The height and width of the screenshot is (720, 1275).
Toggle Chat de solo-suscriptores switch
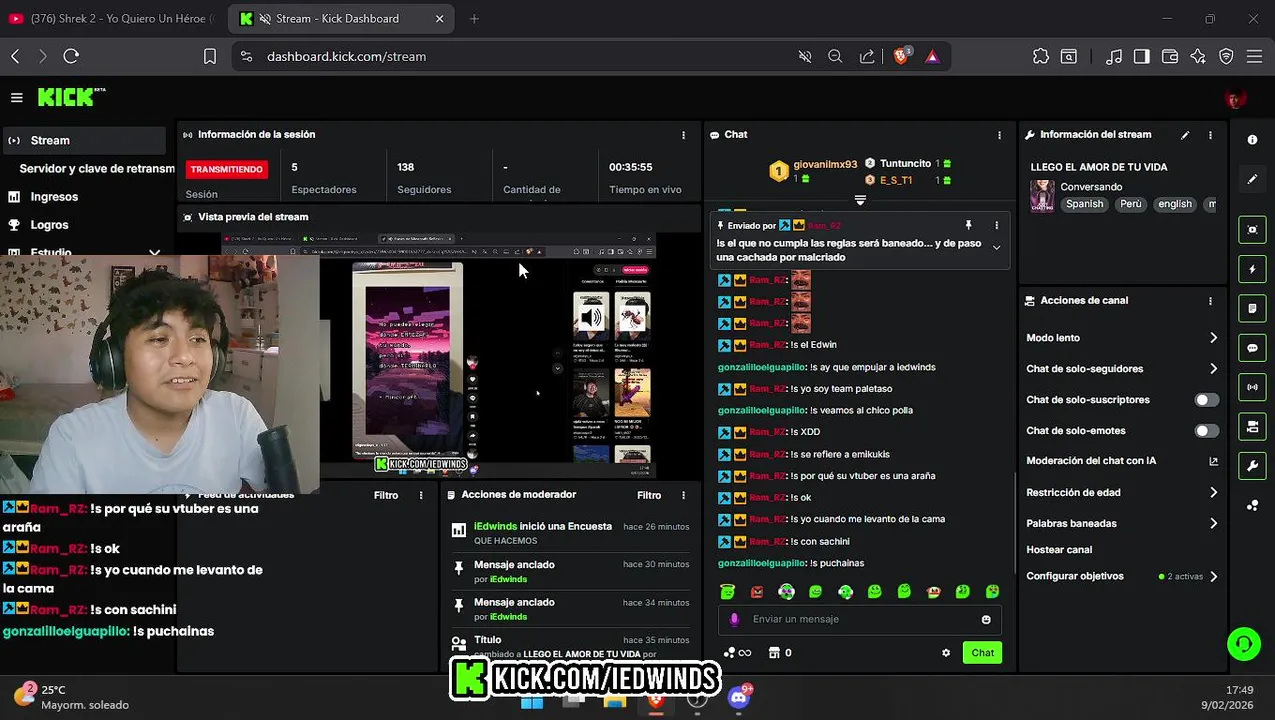tap(1207, 400)
